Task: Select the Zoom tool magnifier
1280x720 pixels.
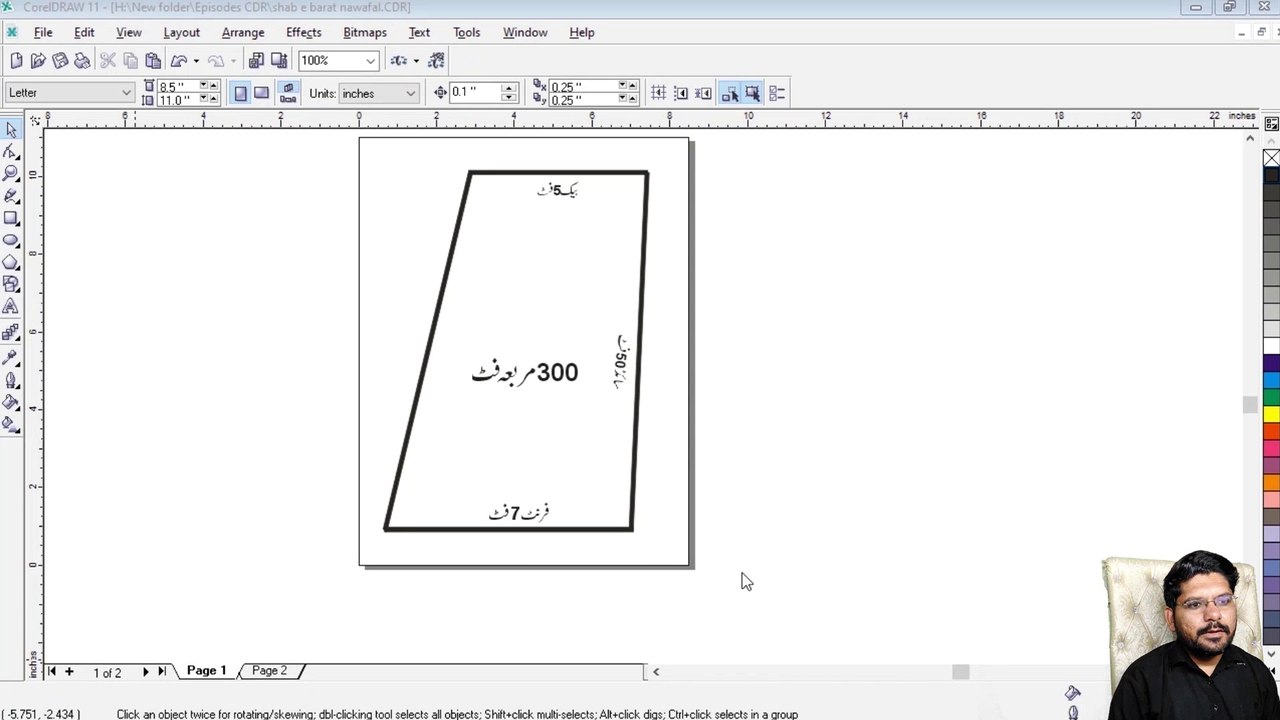Action: pyautogui.click(x=11, y=174)
